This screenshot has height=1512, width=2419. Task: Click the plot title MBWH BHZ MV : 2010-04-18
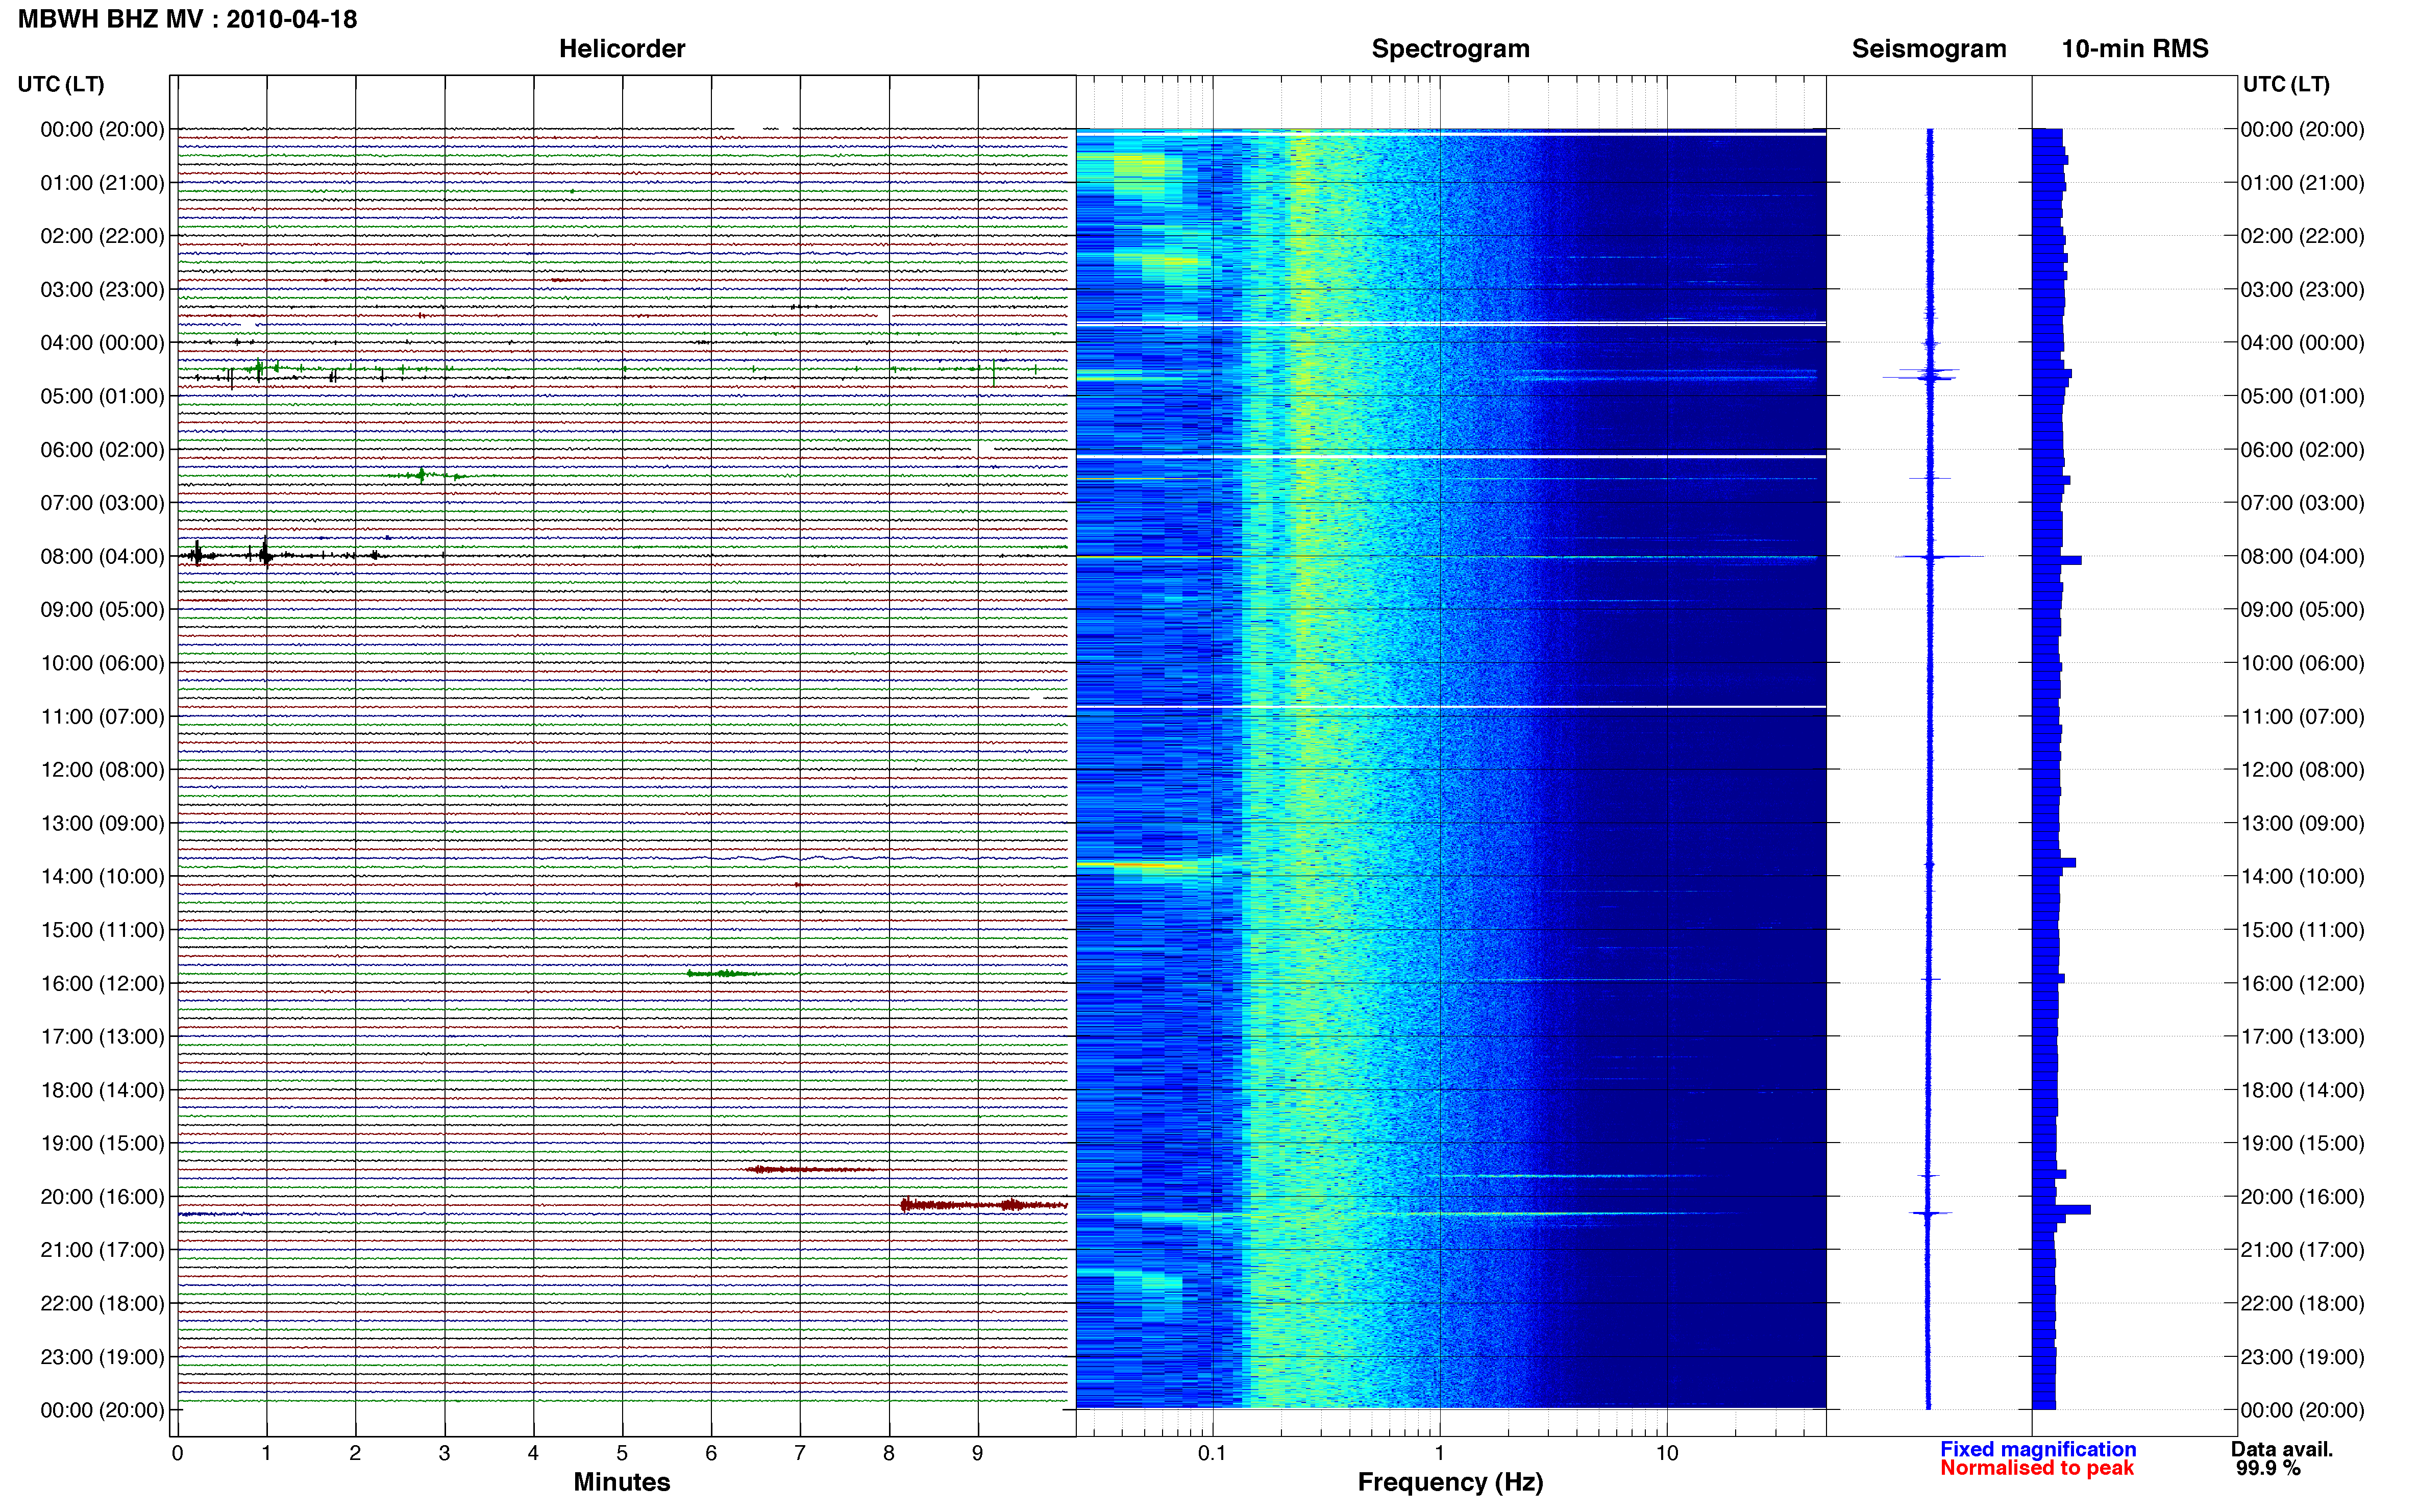pyautogui.click(x=187, y=19)
